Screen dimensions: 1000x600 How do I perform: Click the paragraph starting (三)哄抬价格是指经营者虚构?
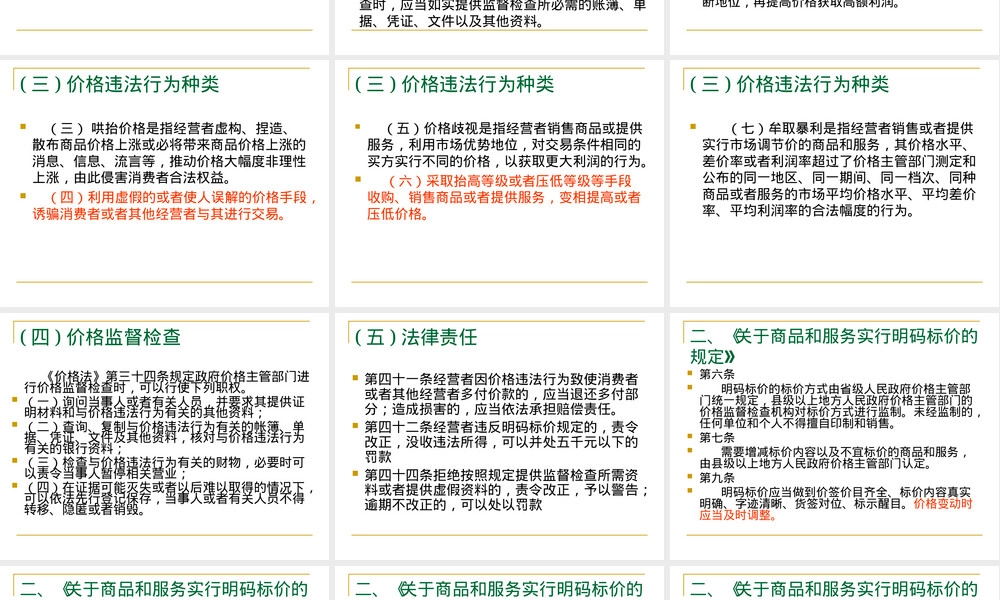click(169, 153)
